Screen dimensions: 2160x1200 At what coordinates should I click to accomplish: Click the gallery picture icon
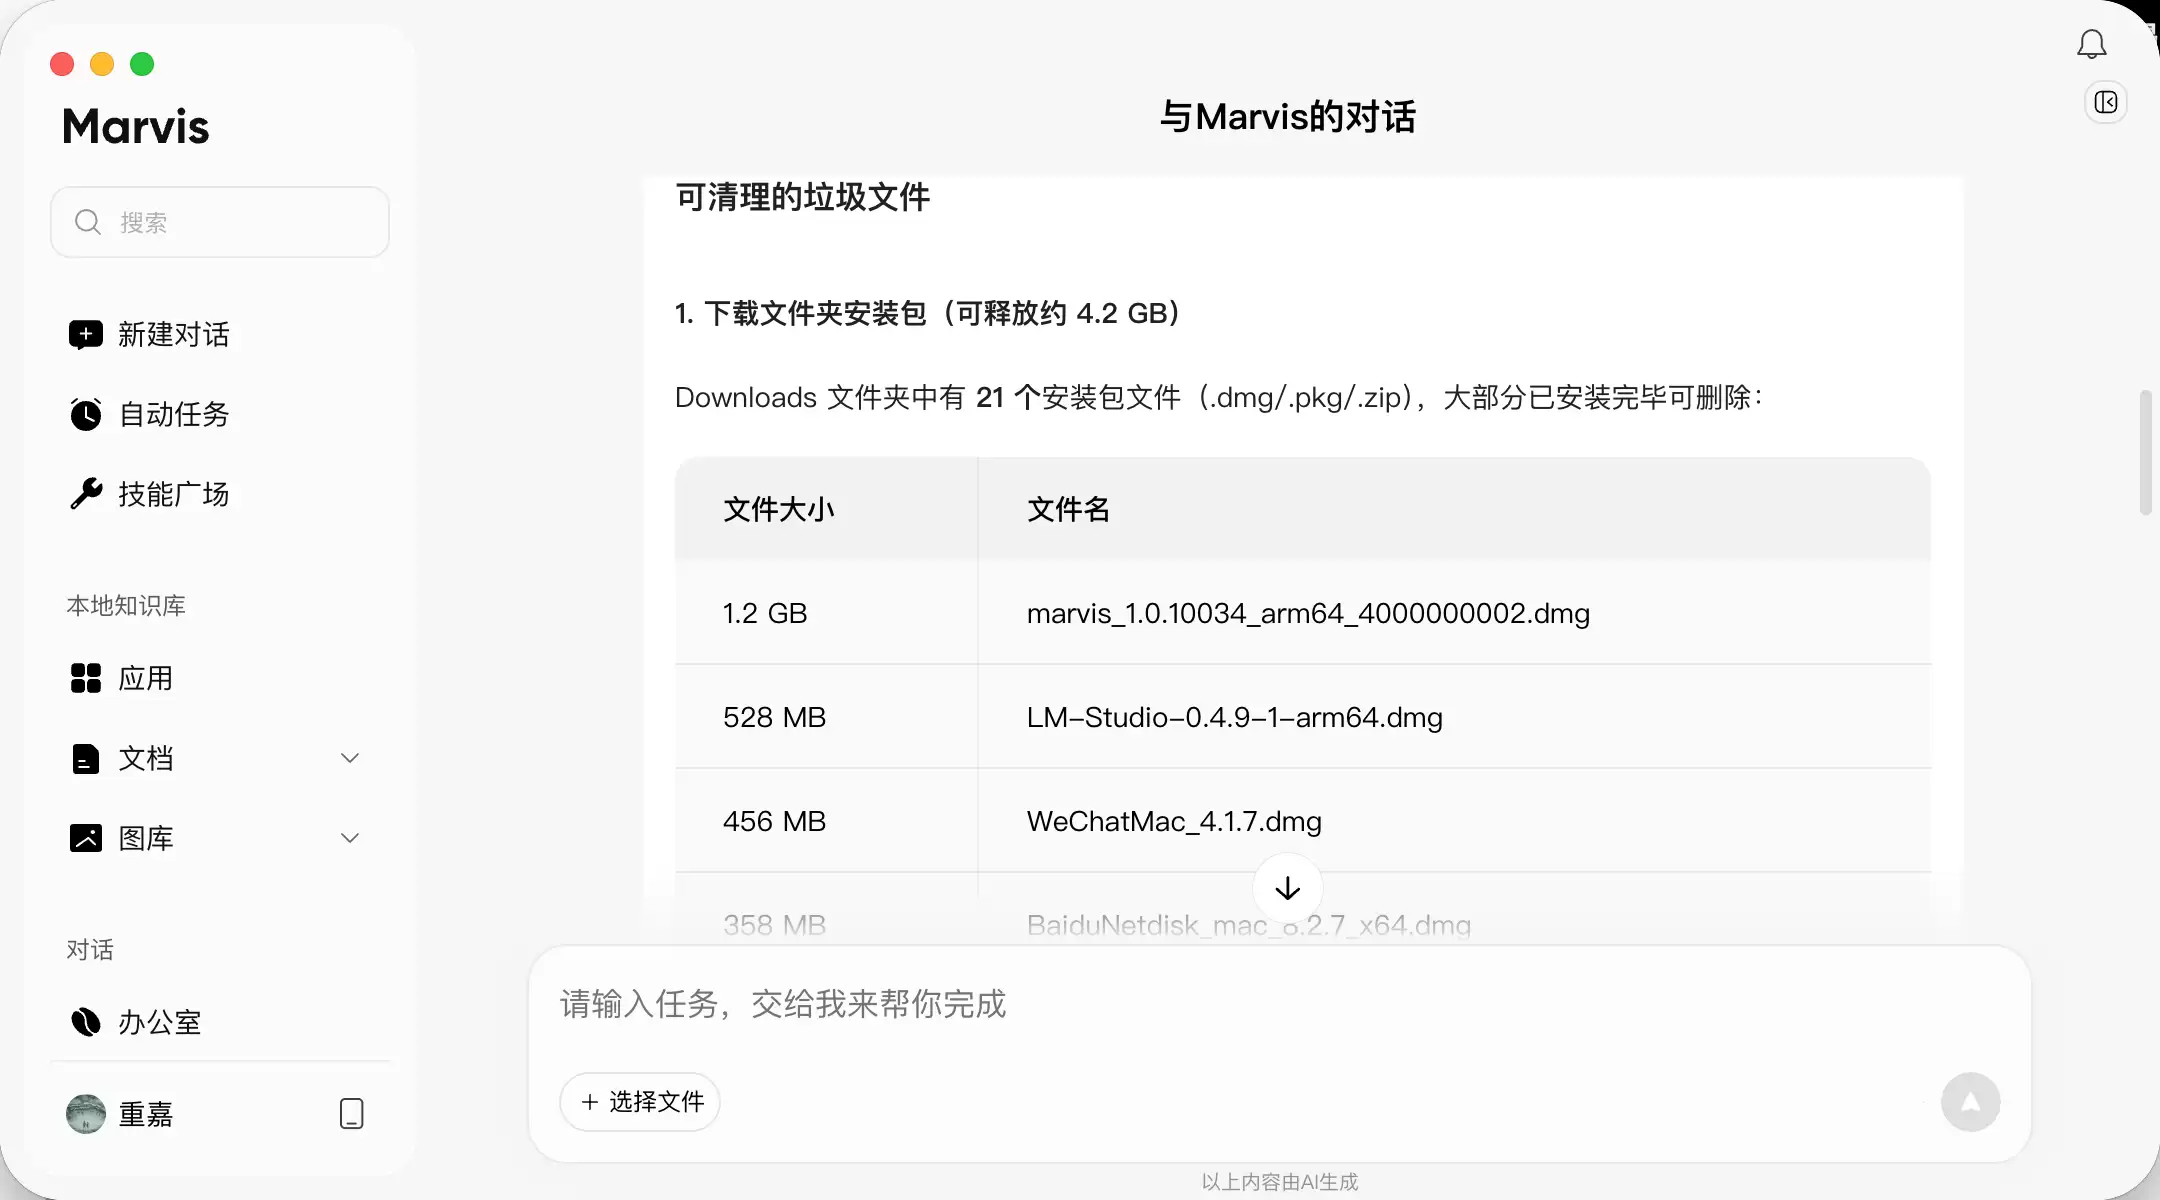[x=86, y=838]
